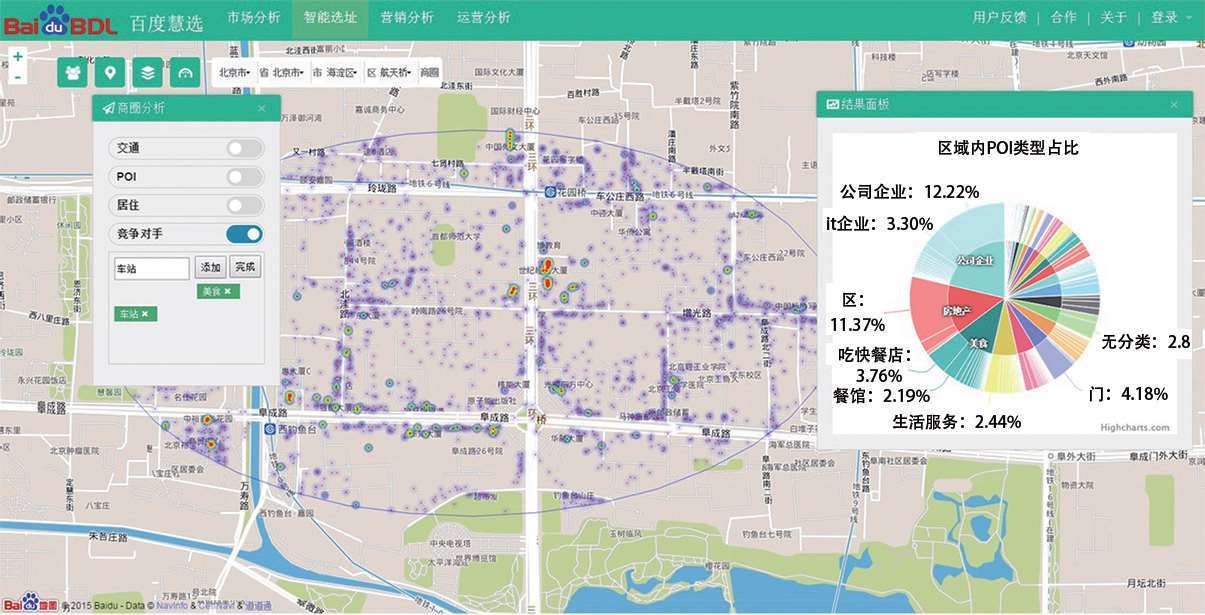The image size is (1205, 615).
Task: Click the 完成 button
Action: [x=244, y=268]
